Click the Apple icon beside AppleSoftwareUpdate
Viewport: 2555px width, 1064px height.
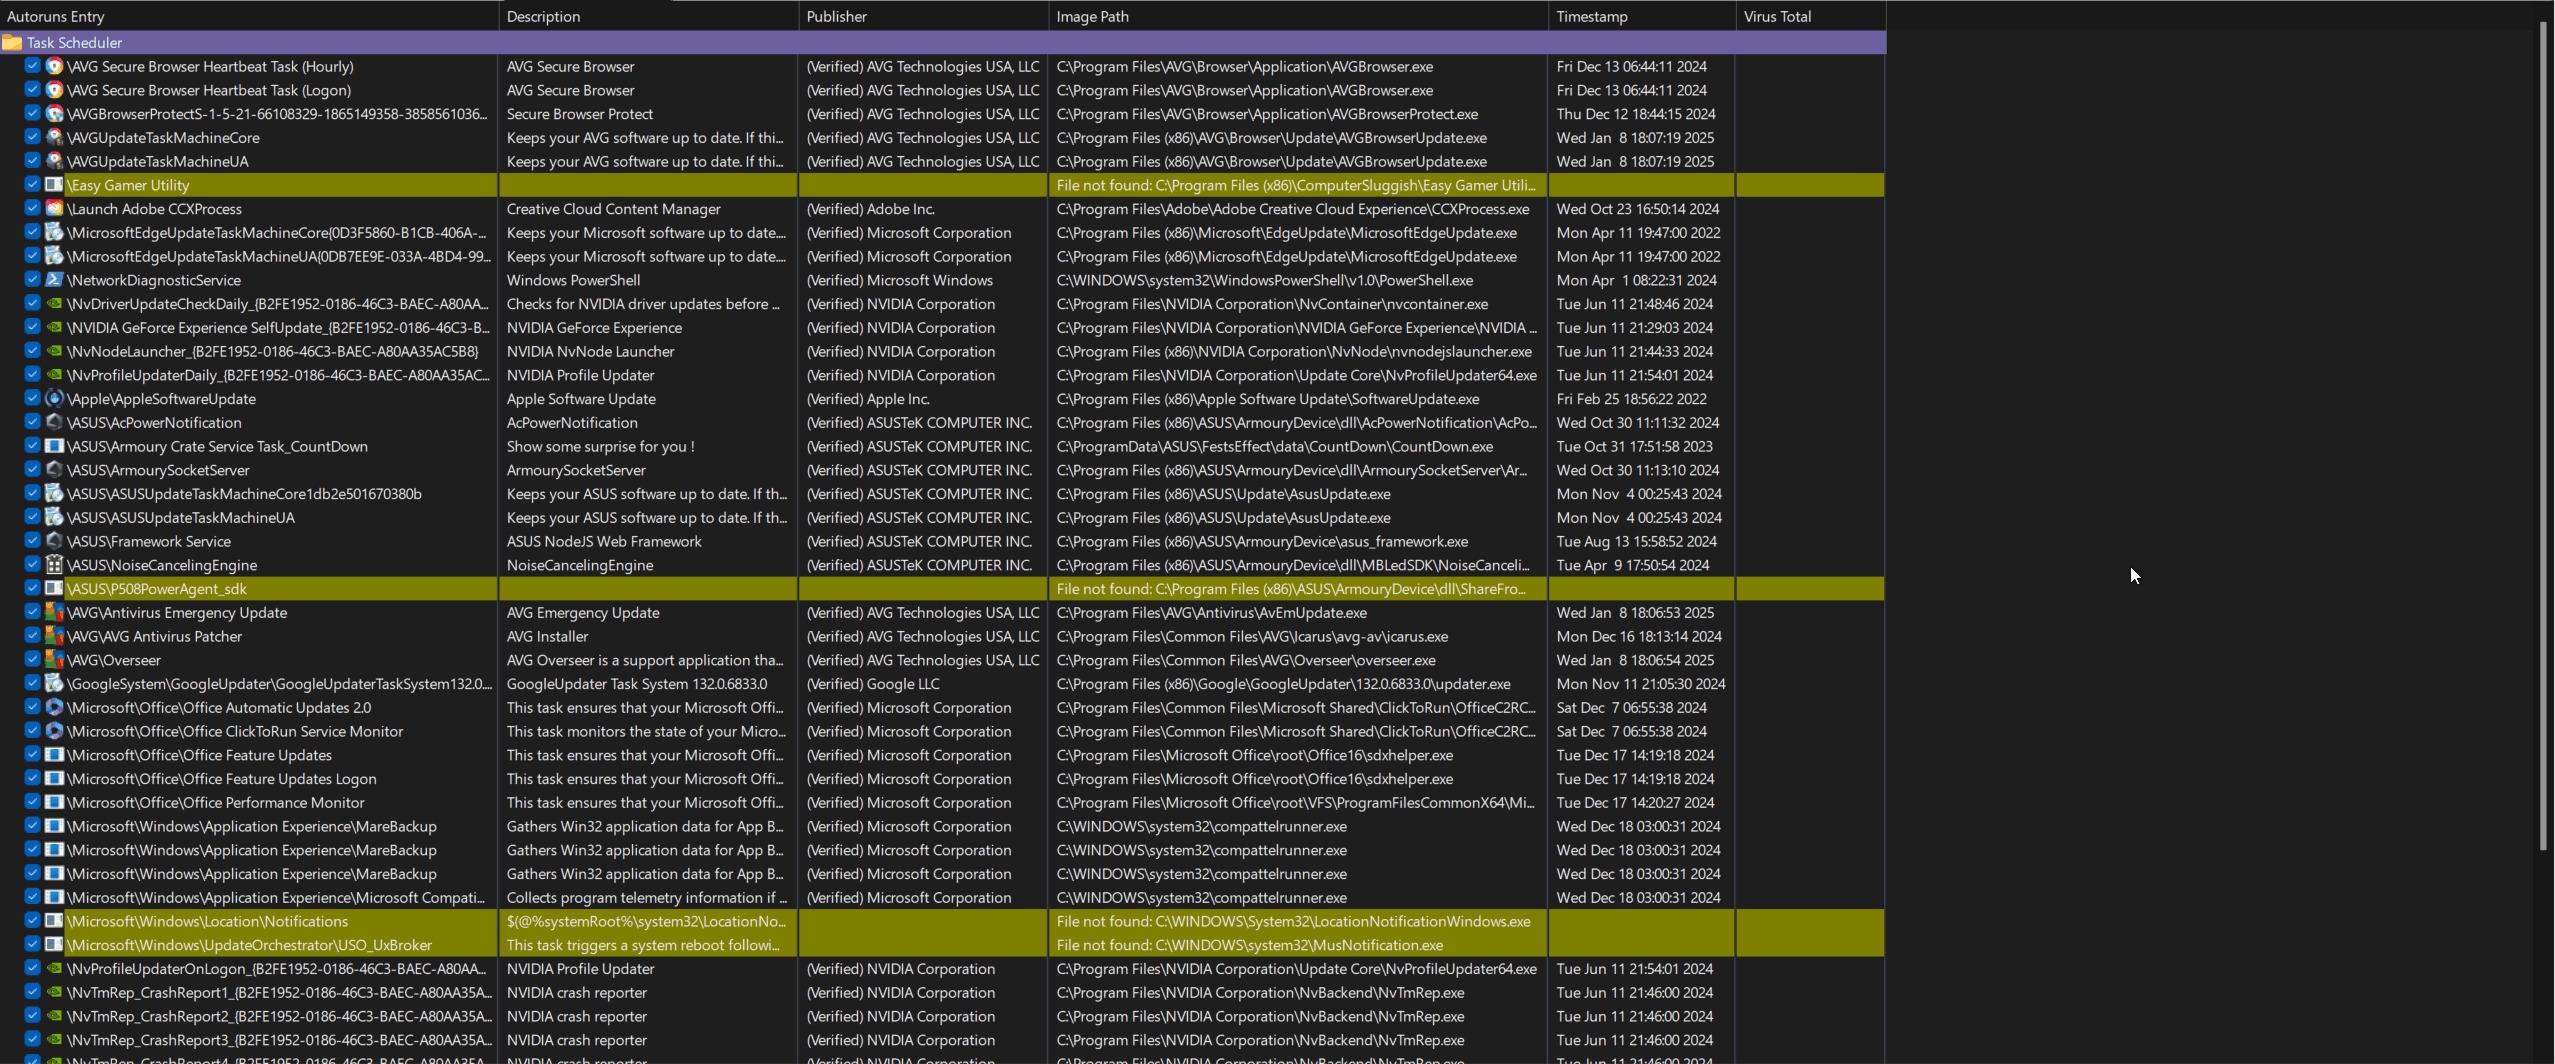coord(55,398)
